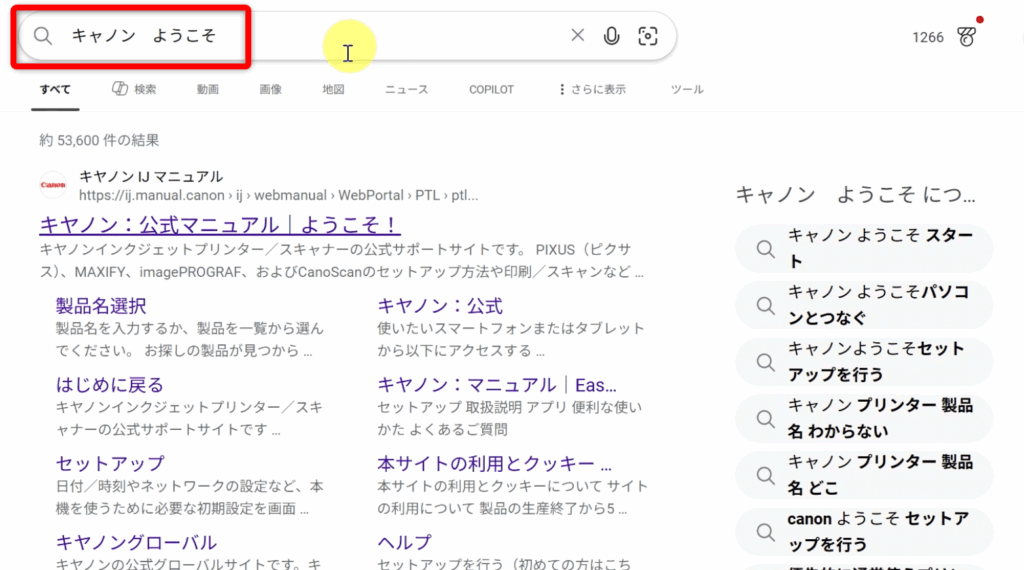Select キヤノン プリンター 製品名 どこ suggestion
Image resolution: width=1024 pixels, height=570 pixels.
click(x=880, y=475)
